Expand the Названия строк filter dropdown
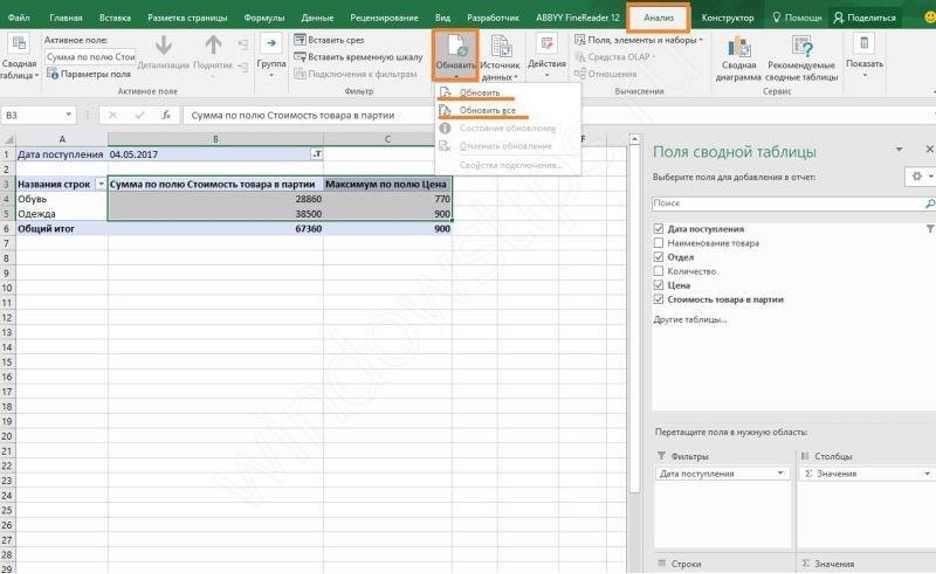This screenshot has height=574, width=936. click(100, 184)
